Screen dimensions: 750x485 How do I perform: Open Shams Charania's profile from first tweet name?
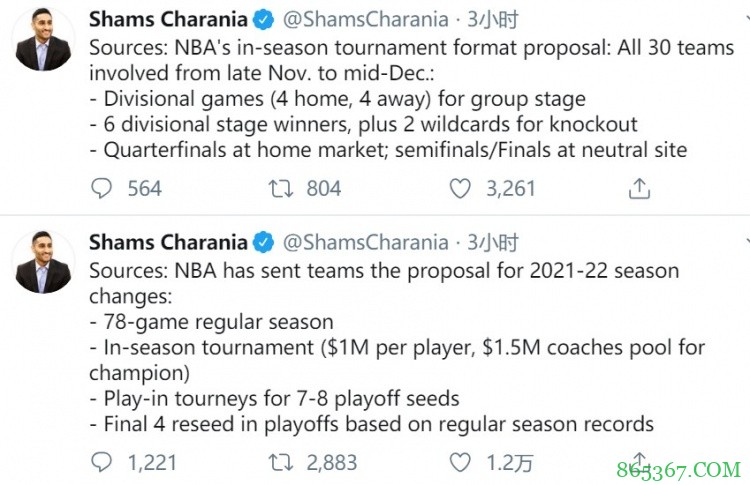[168, 20]
